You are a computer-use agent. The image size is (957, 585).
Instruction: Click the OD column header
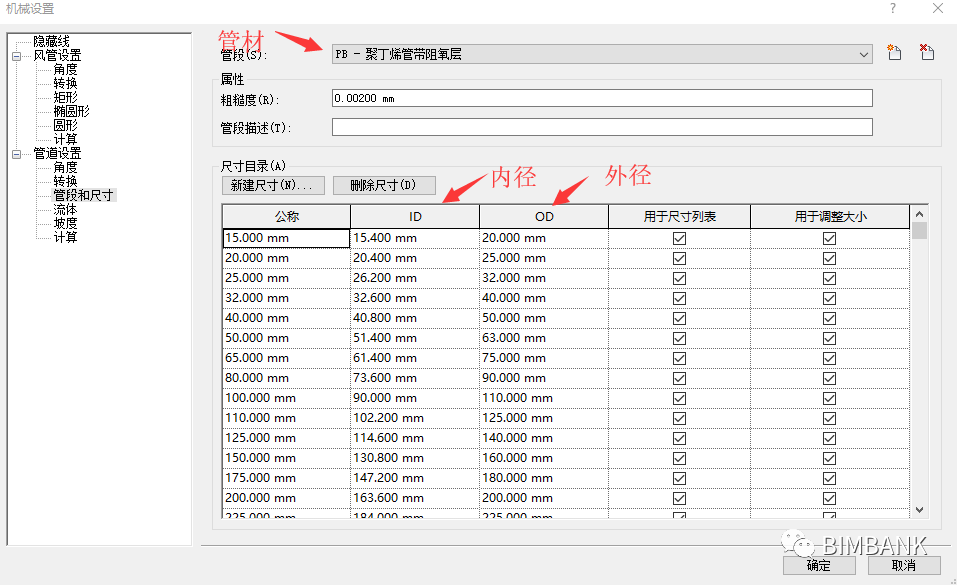[x=544, y=216]
